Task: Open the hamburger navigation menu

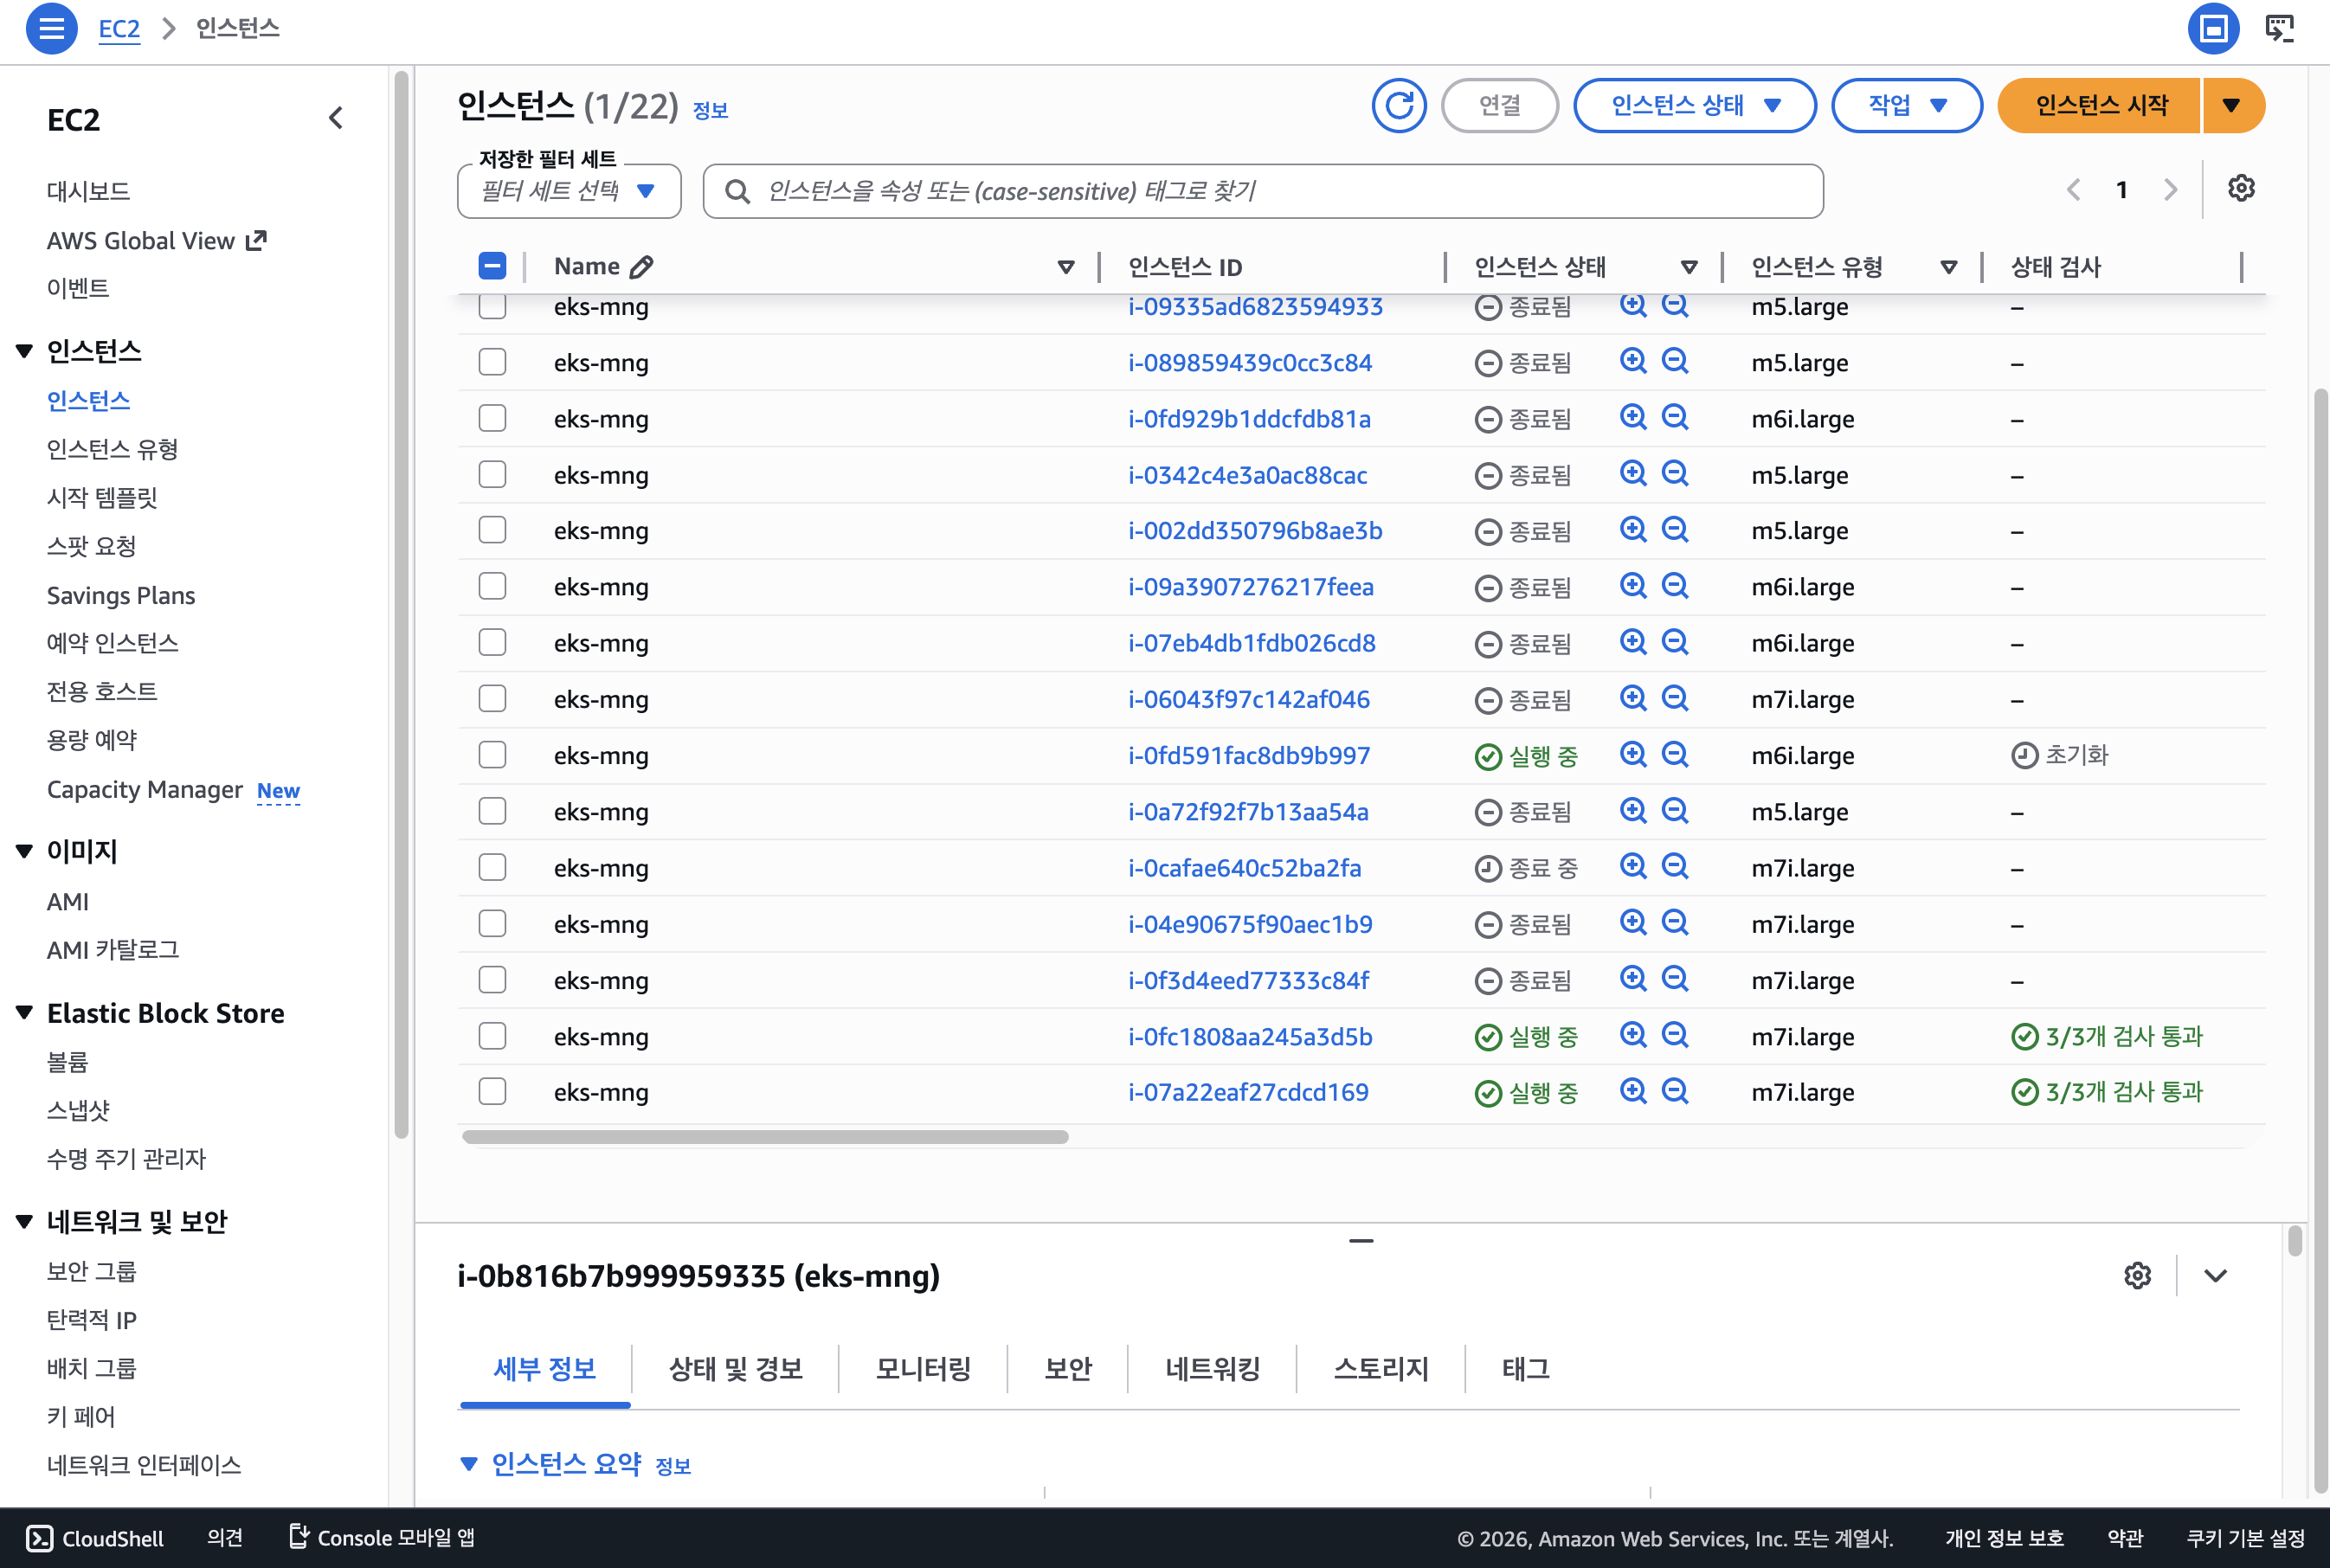Action: pos(51,28)
